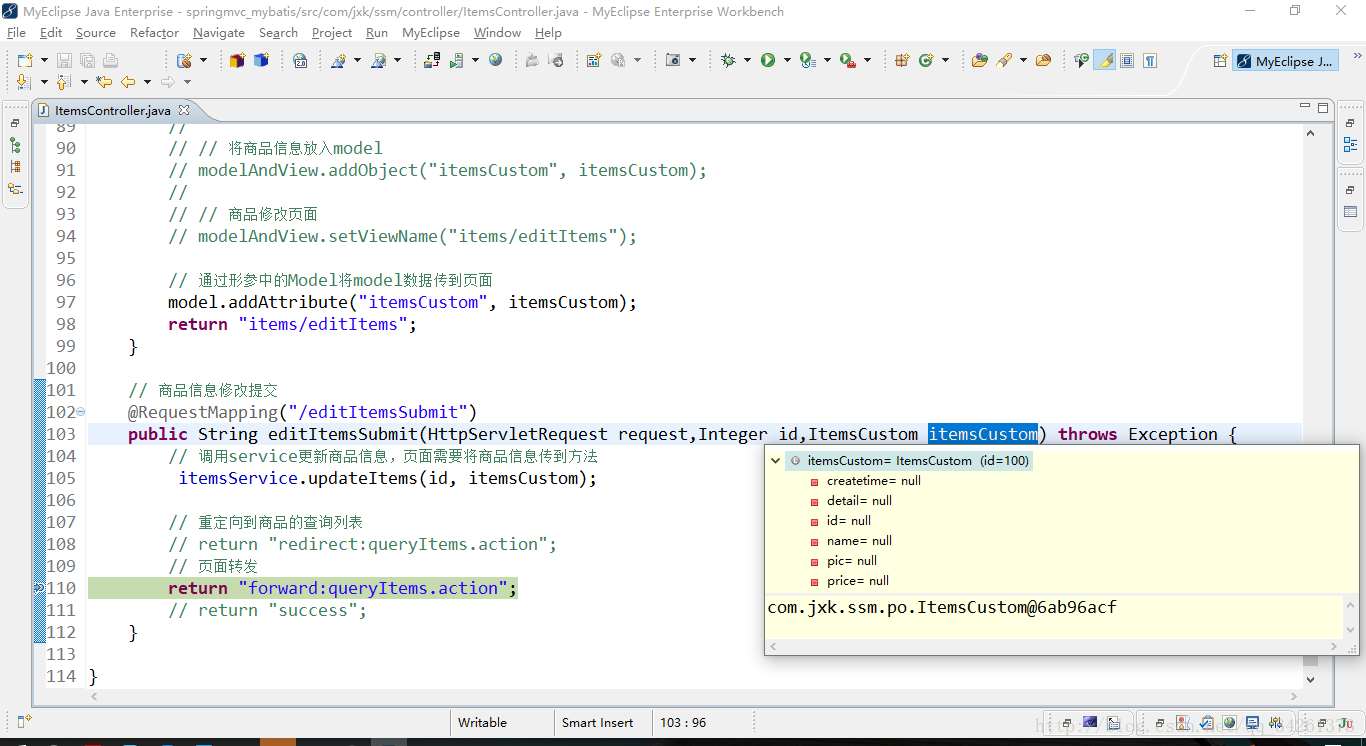Open the Refactor menu
Image resolution: width=1366 pixels, height=746 pixels.
click(x=154, y=33)
